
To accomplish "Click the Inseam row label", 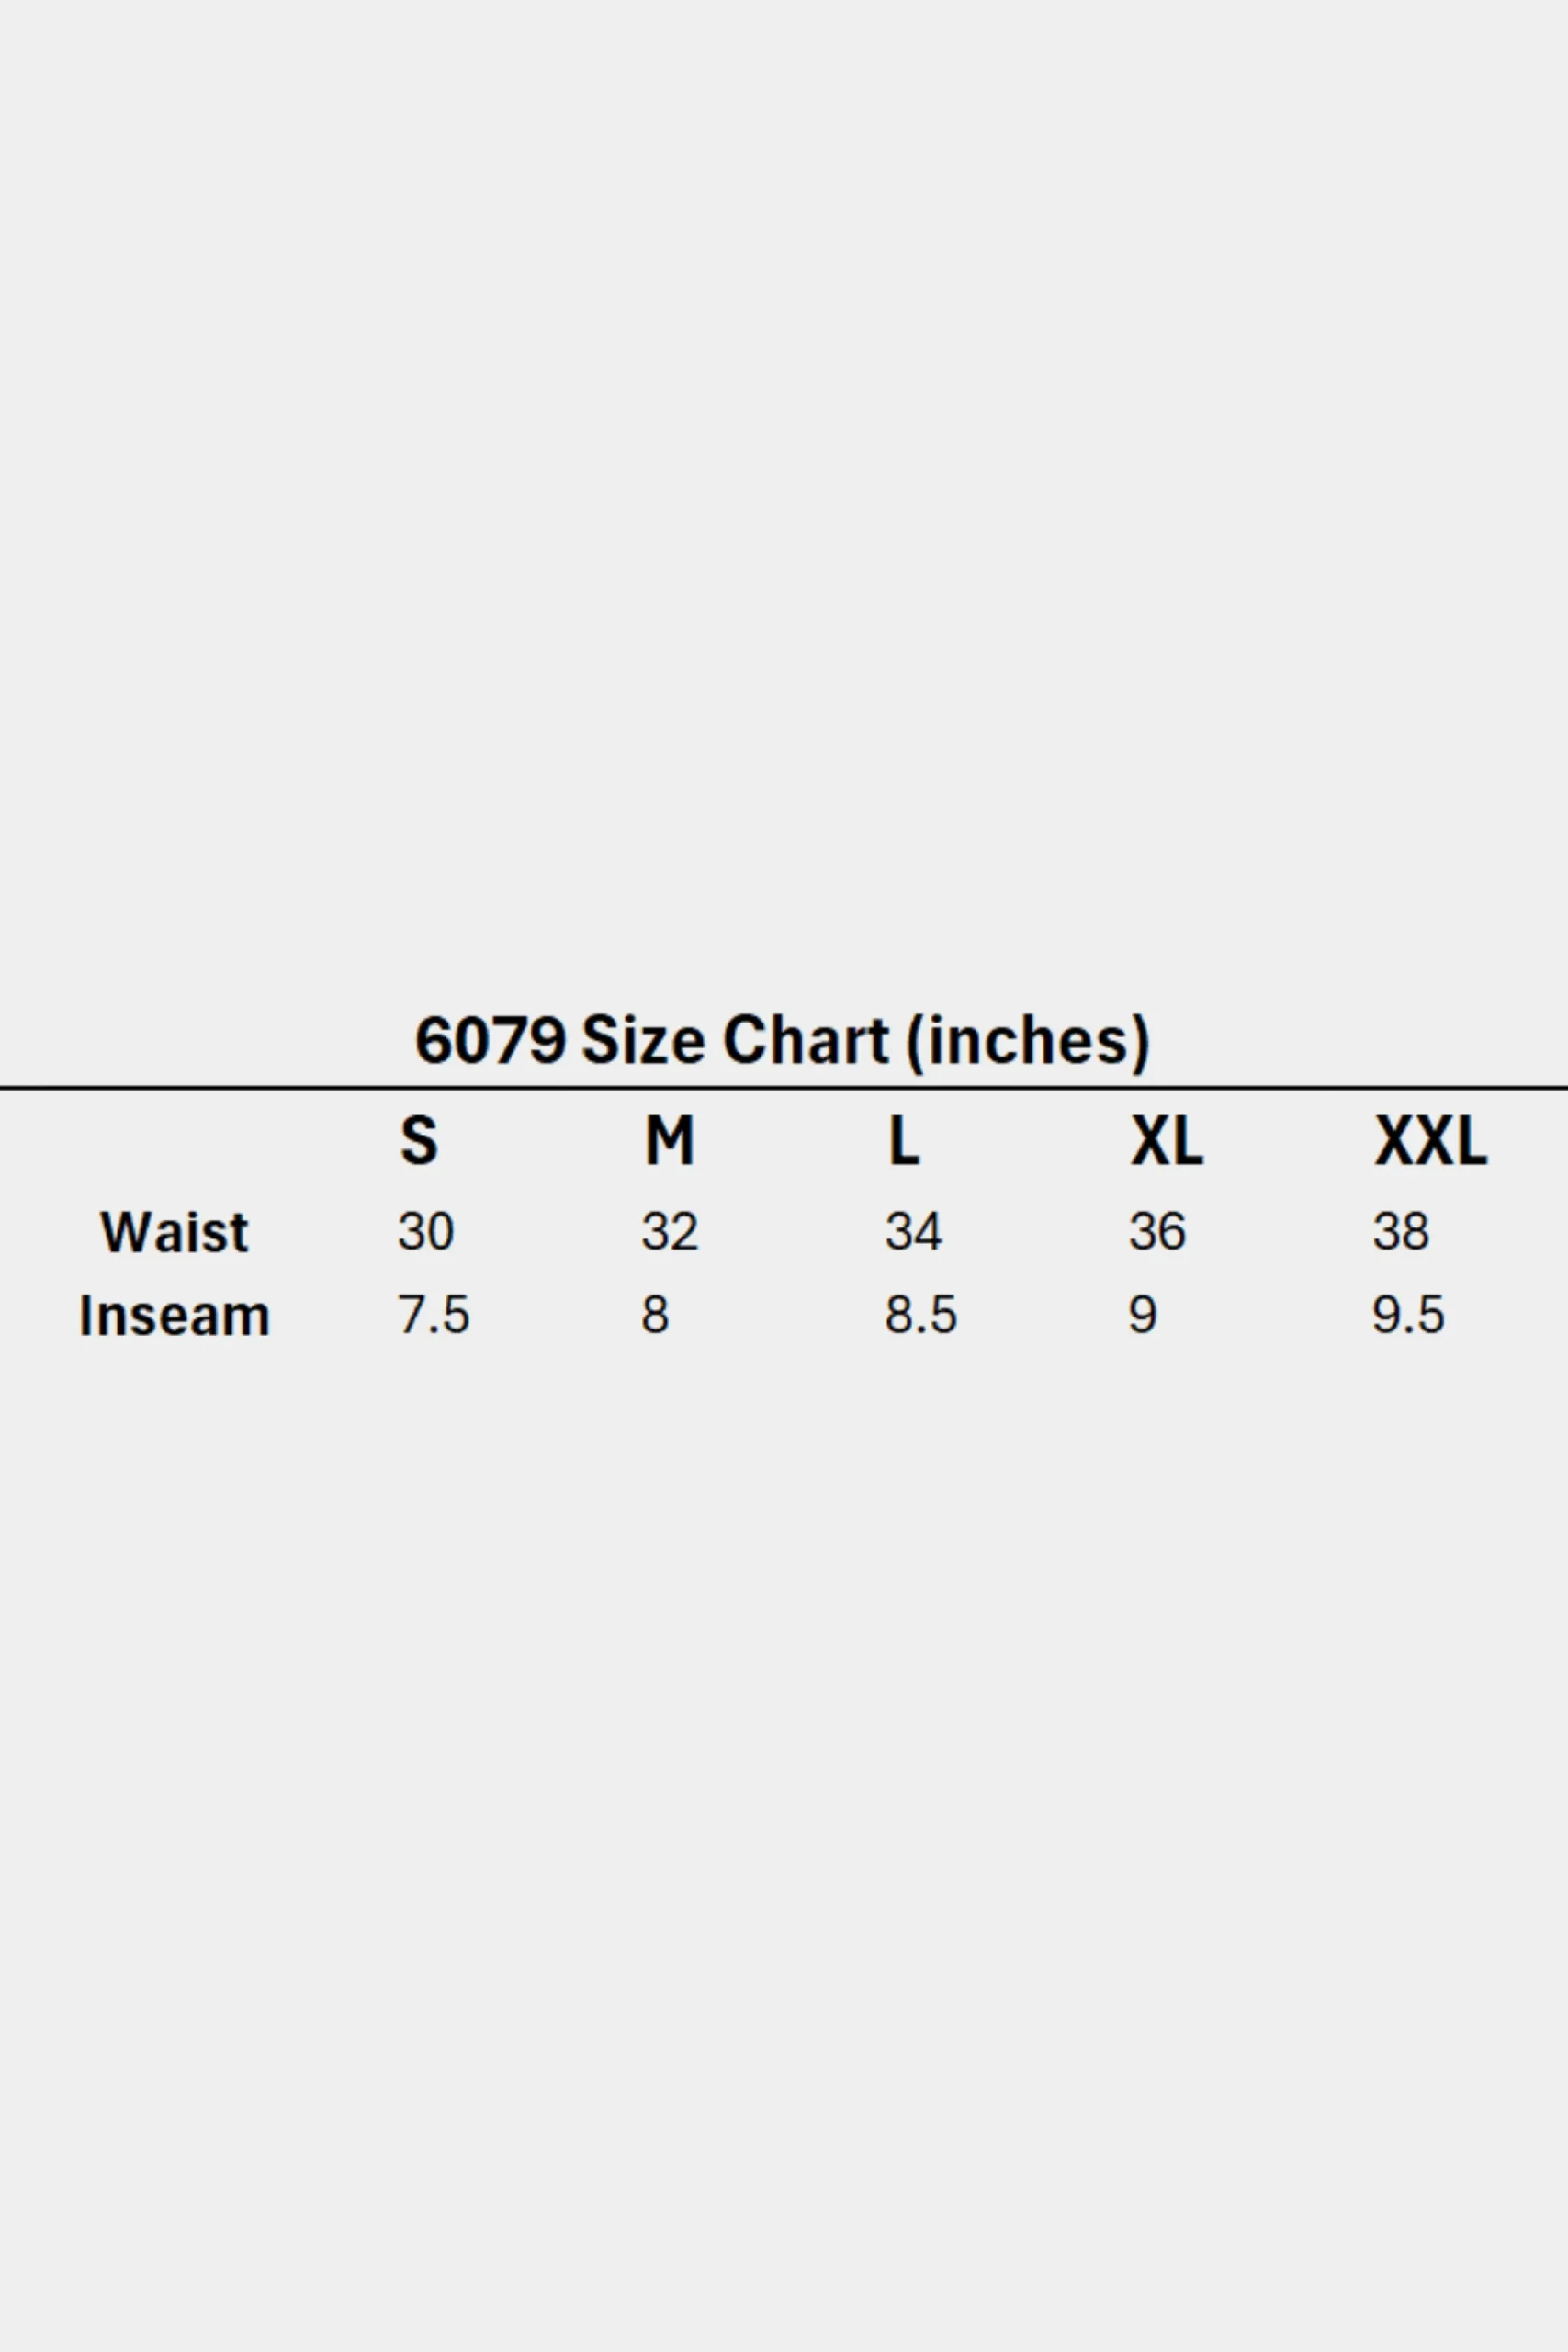I will [x=174, y=1315].
